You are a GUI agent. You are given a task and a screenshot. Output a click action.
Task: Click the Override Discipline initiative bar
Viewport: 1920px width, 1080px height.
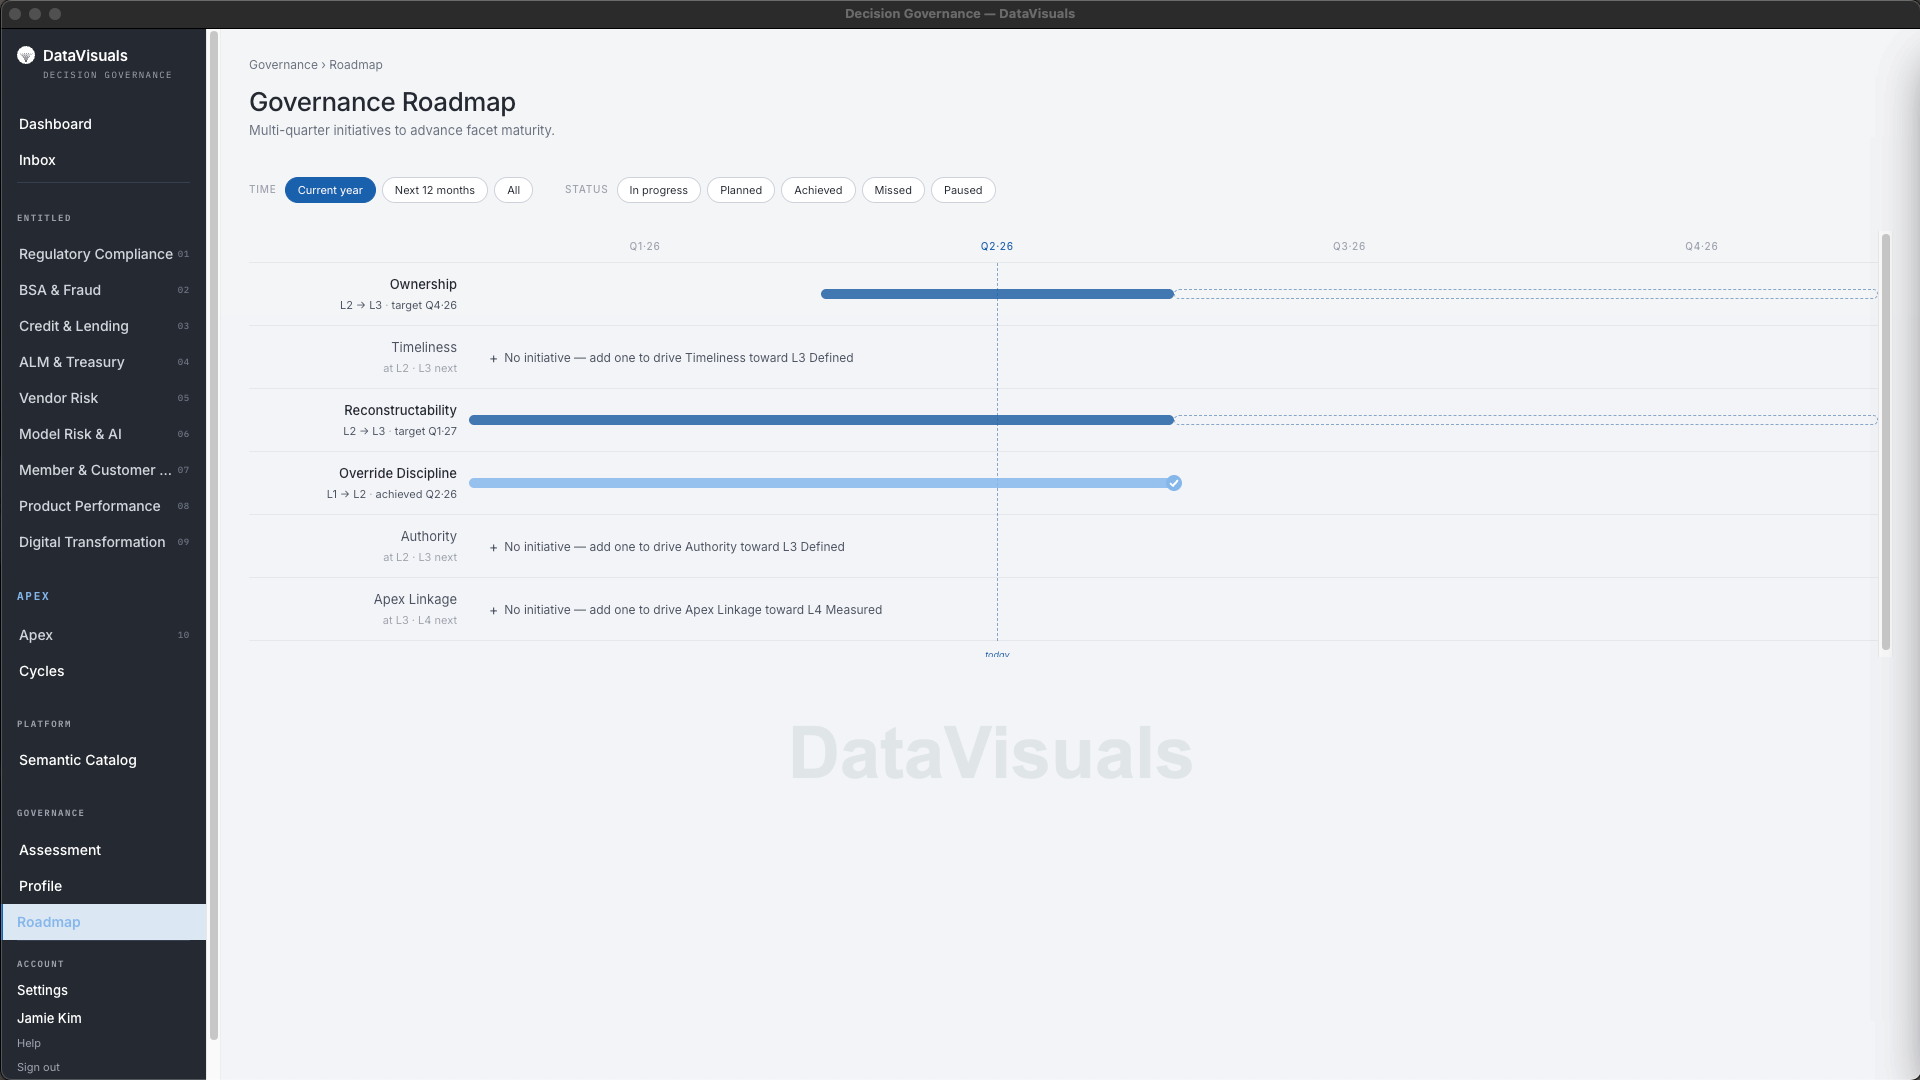[819, 483]
